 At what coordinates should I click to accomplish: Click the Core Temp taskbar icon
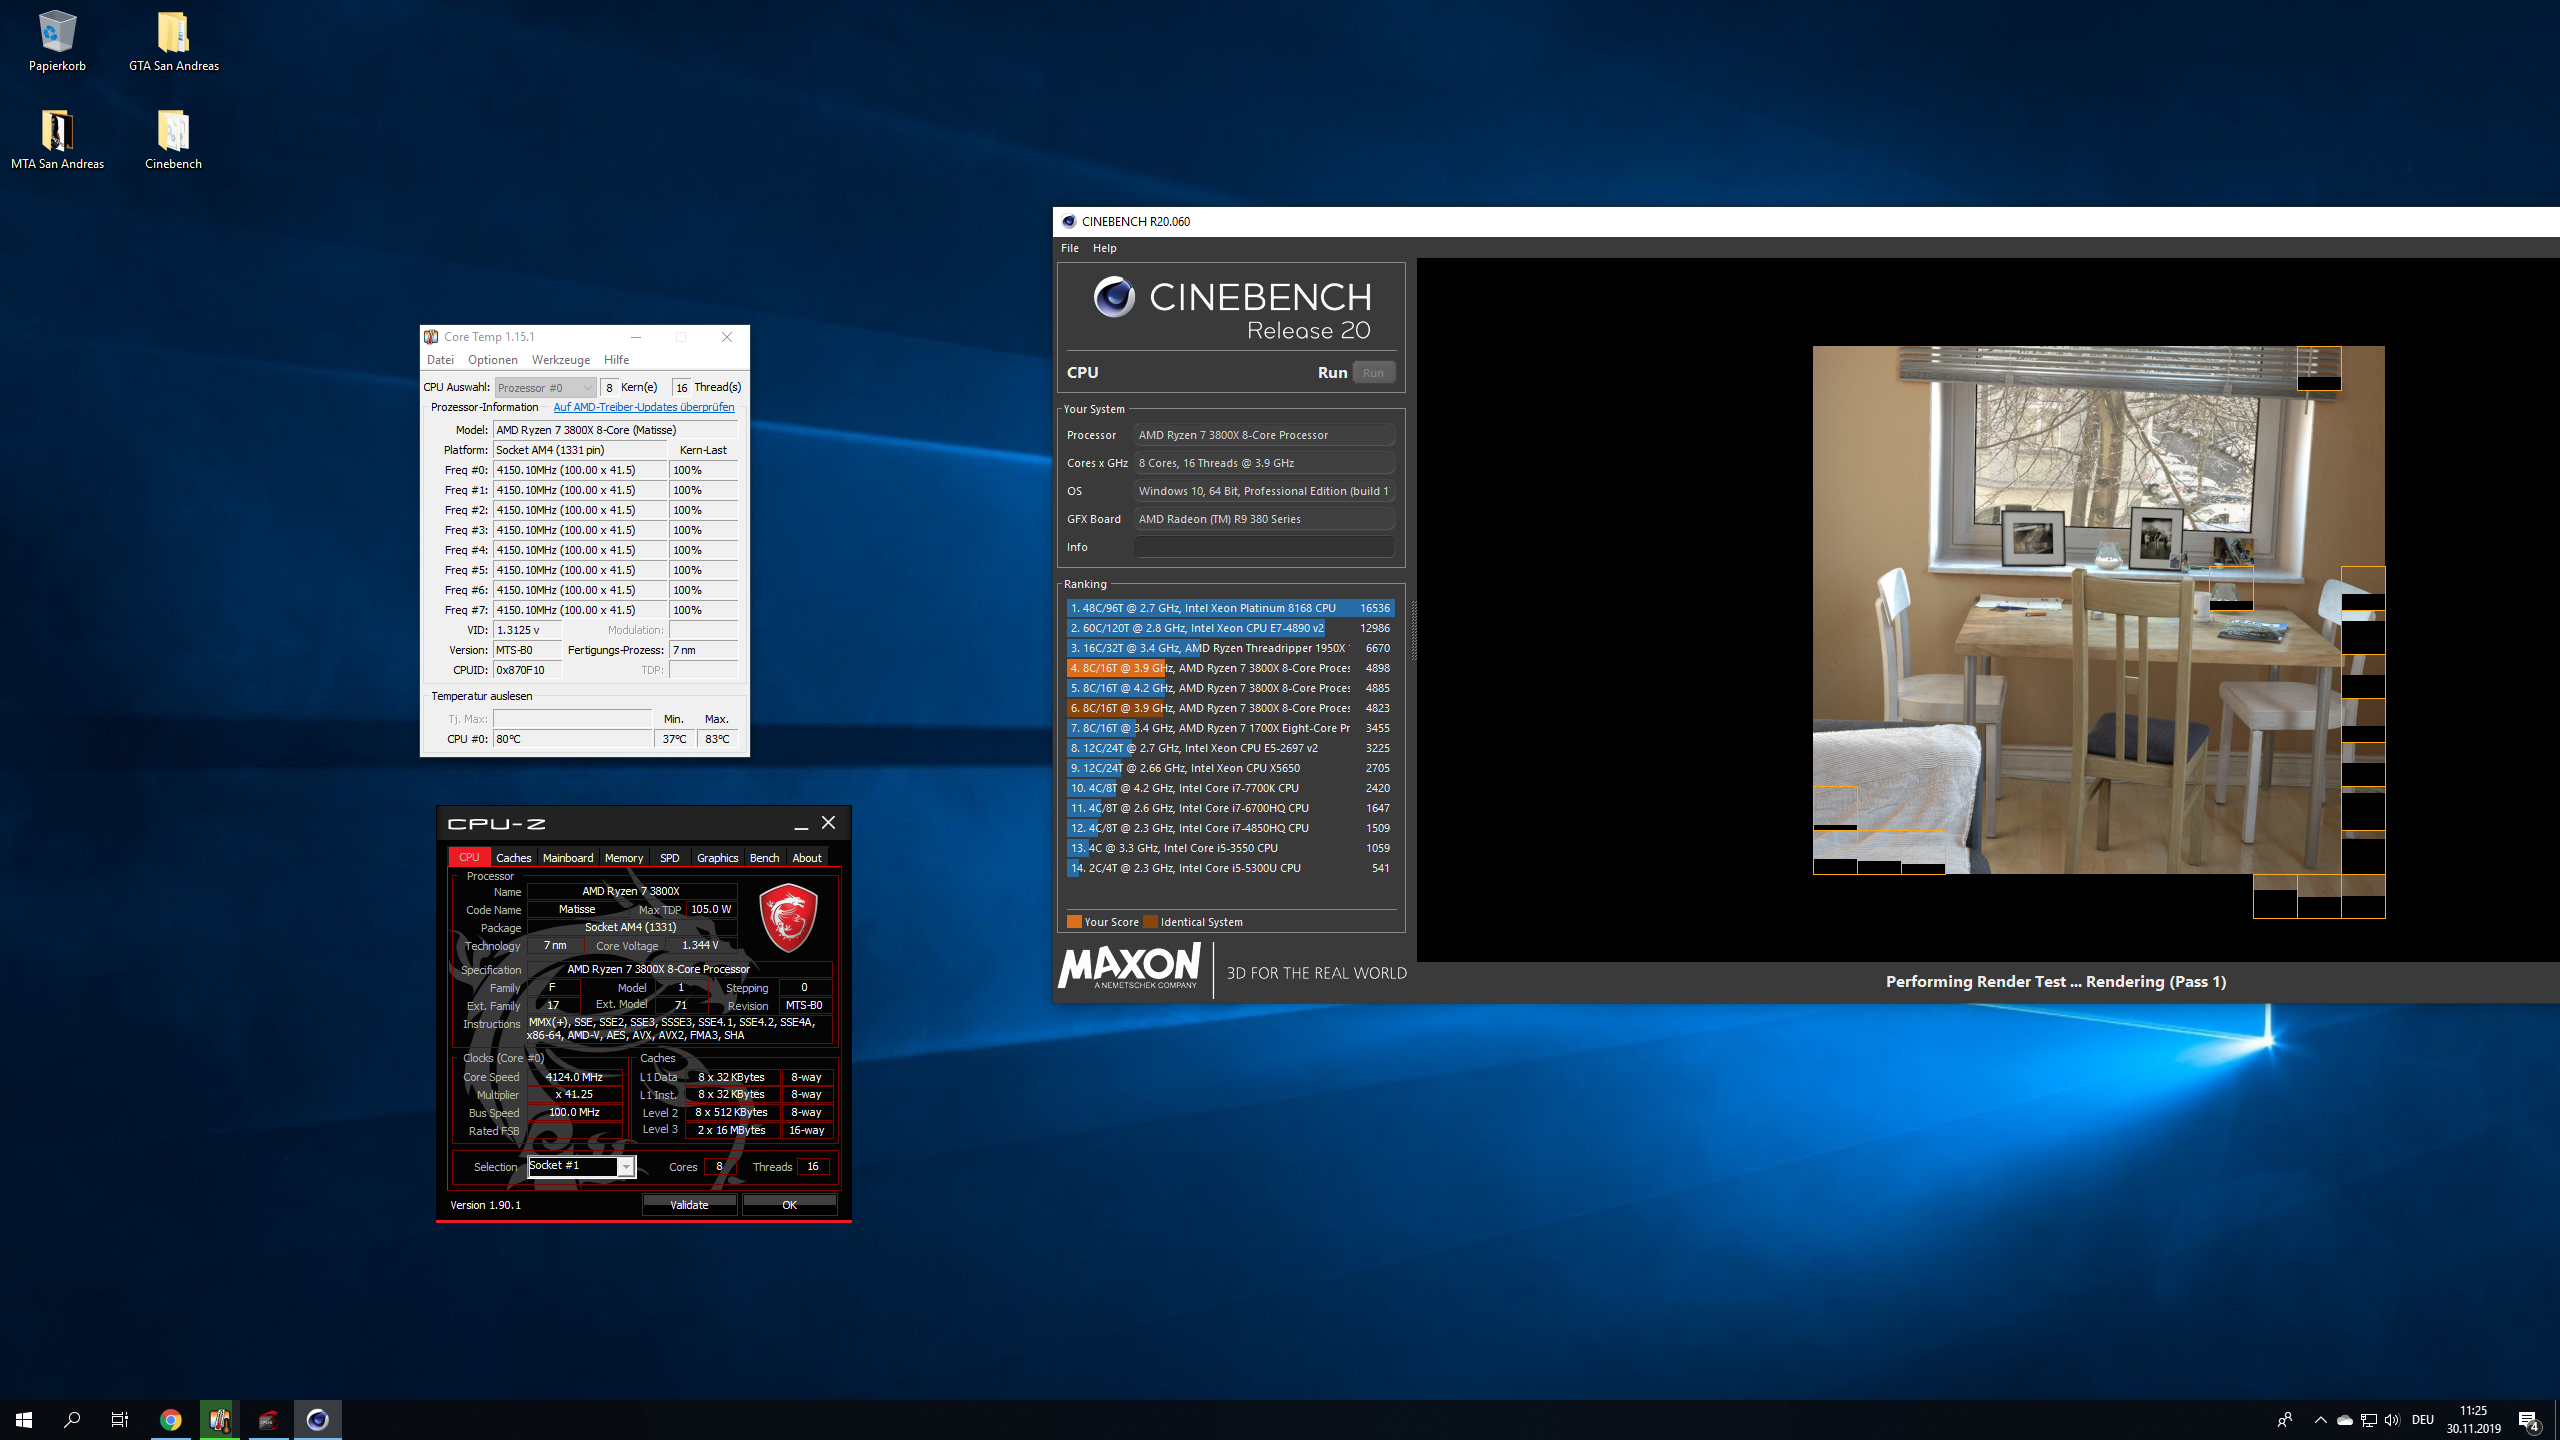point(220,1419)
